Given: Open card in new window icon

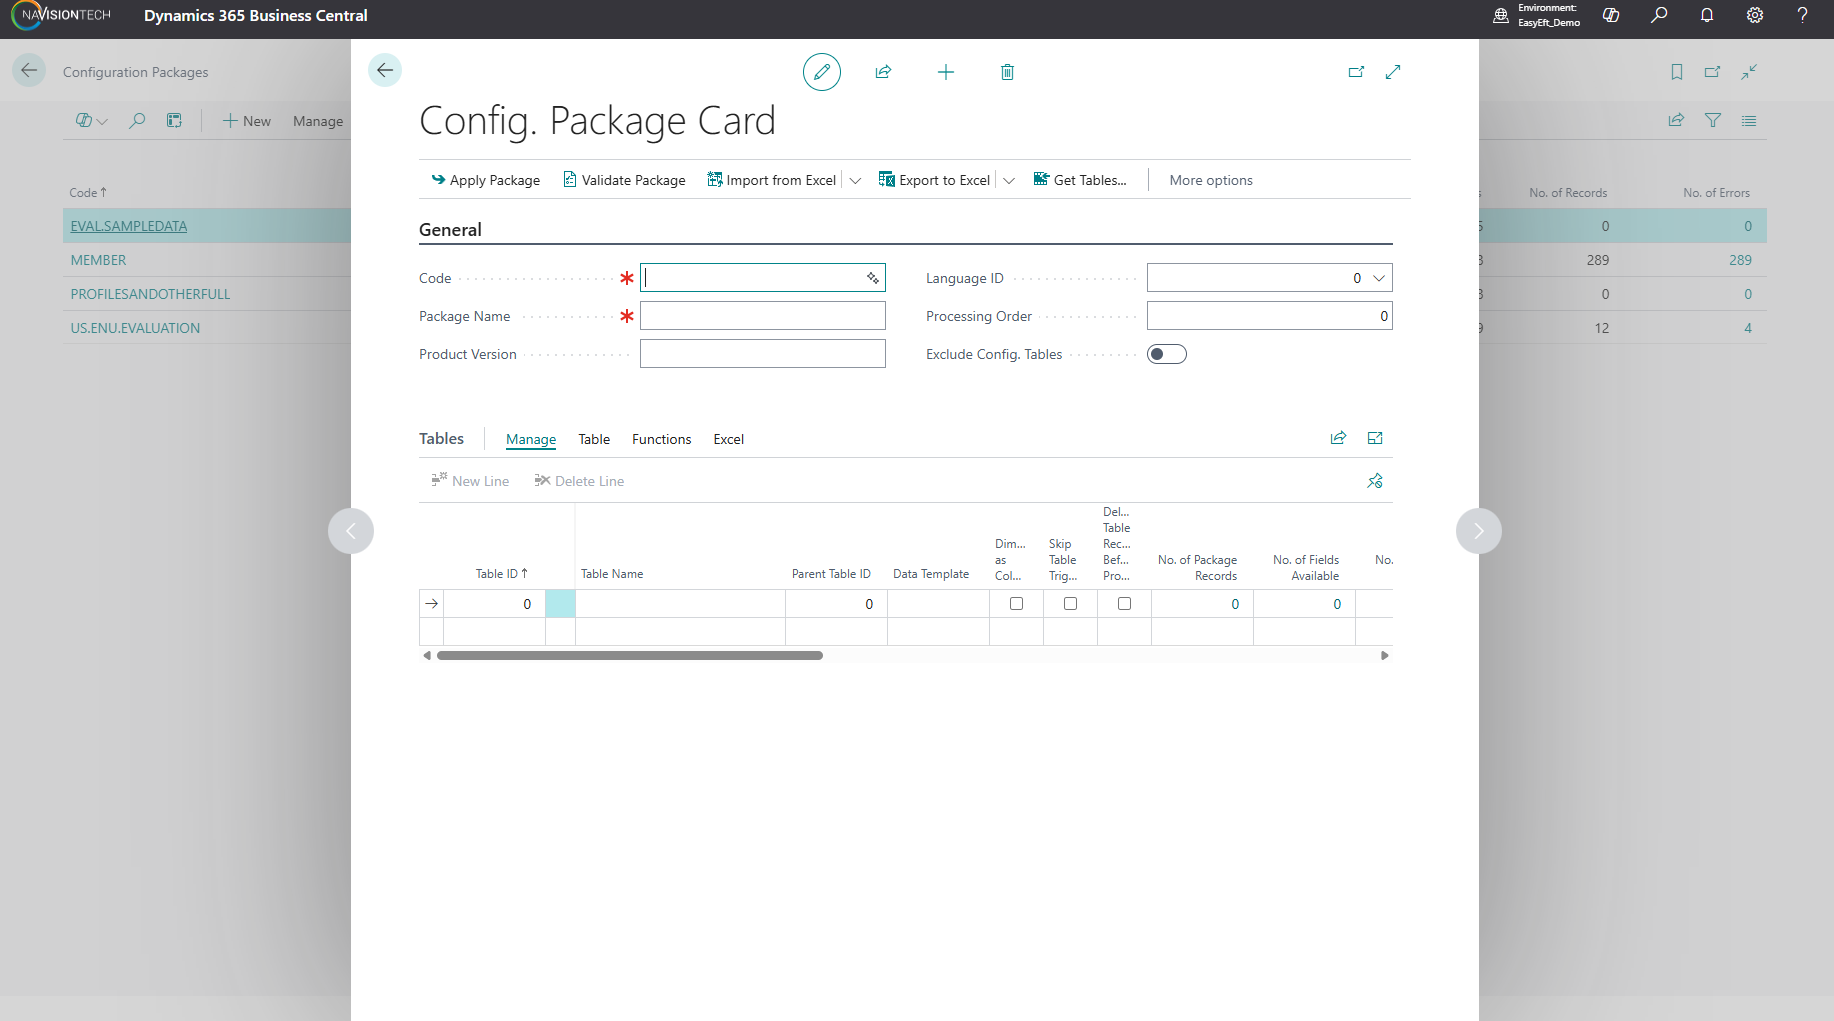Looking at the screenshot, I should coord(1356,72).
